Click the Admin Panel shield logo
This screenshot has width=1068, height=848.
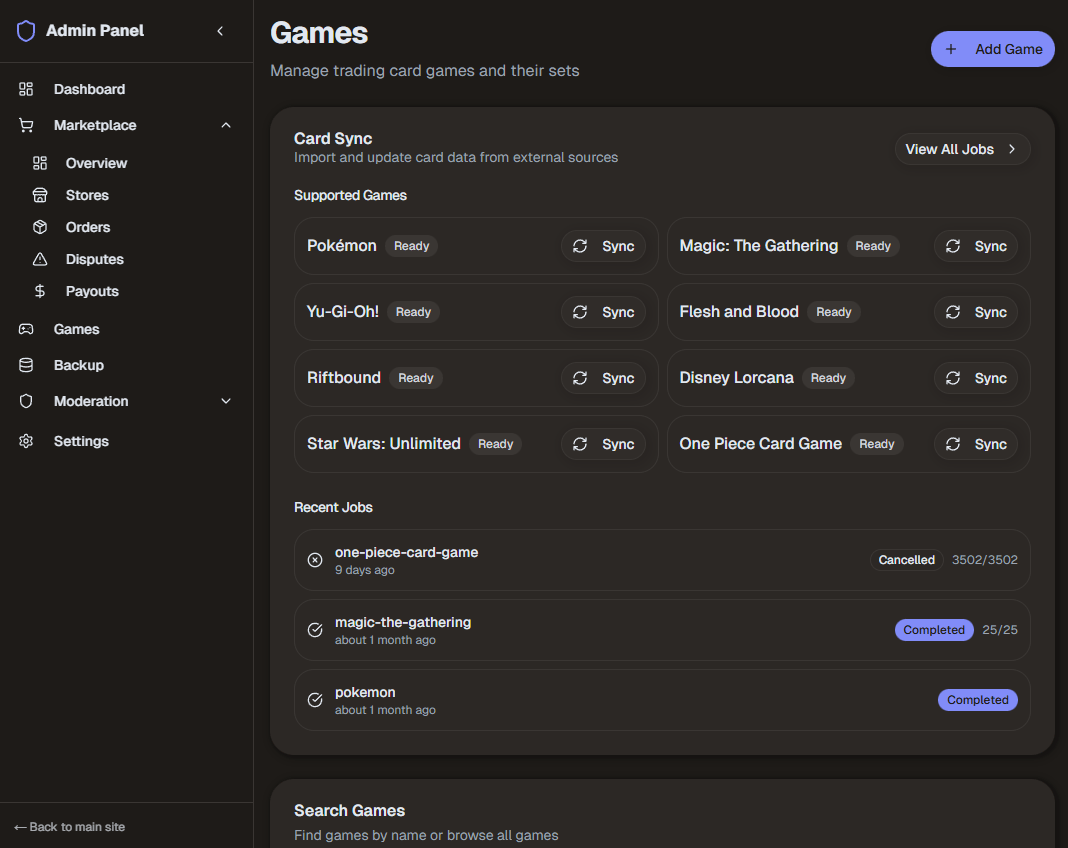click(x=26, y=30)
